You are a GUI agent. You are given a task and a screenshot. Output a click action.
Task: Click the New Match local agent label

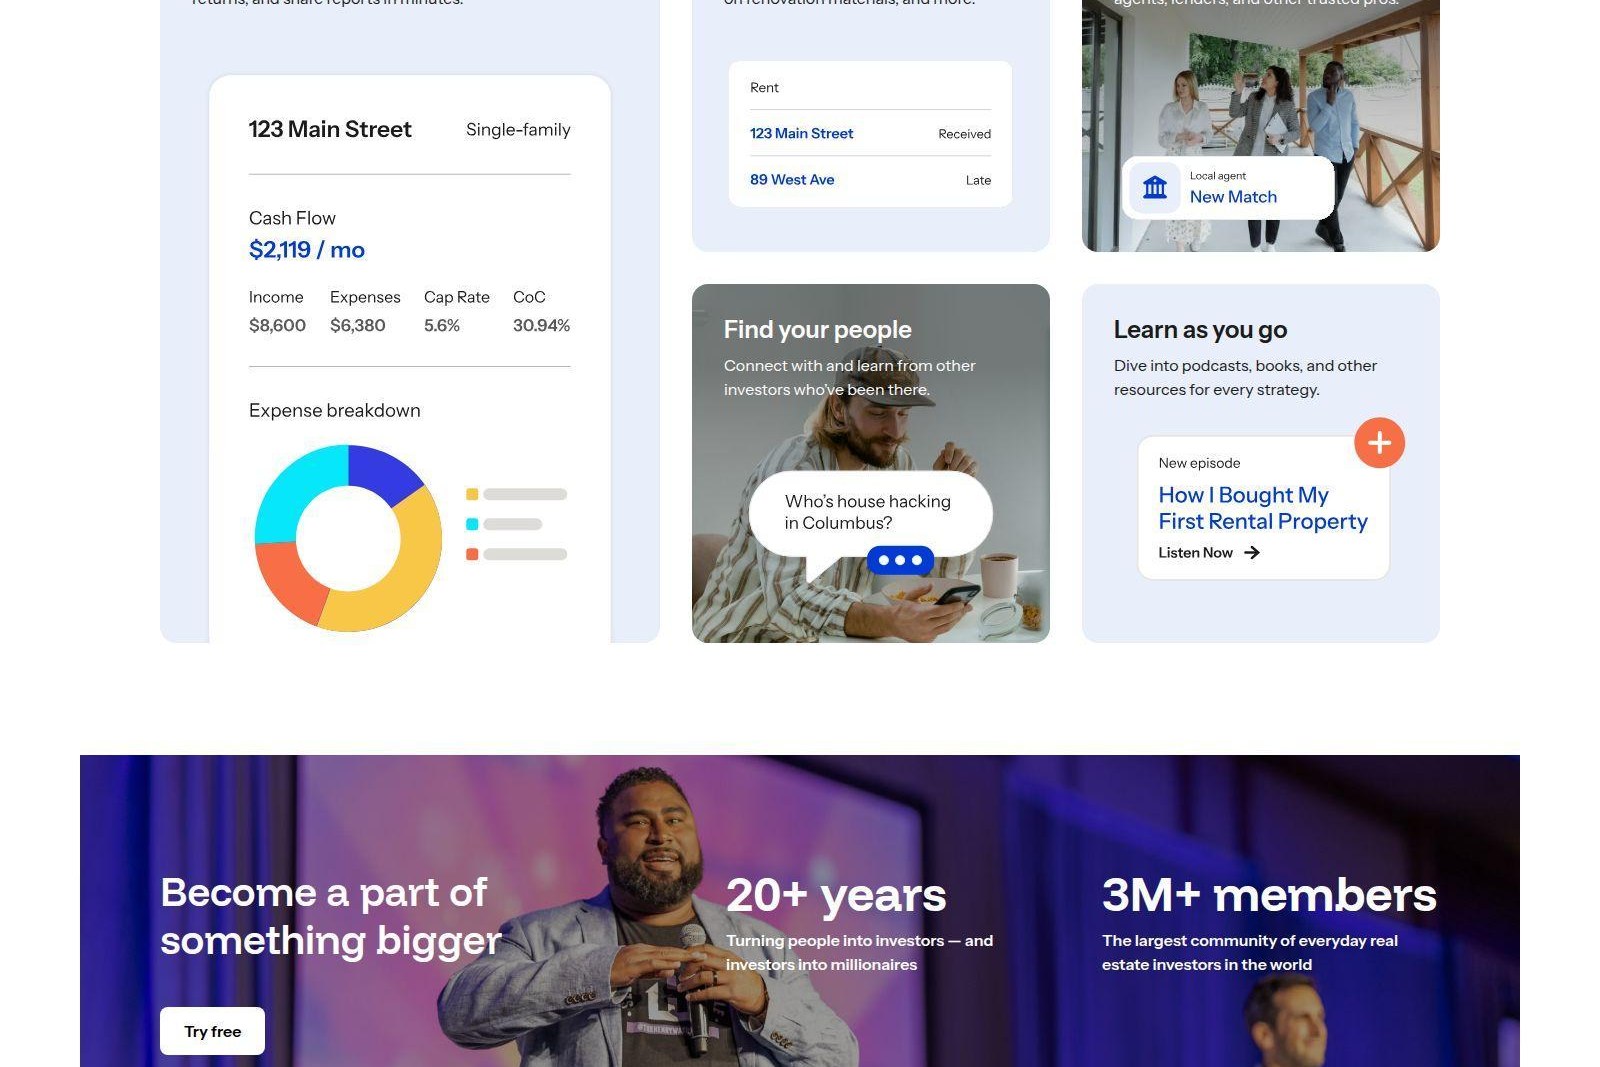click(1233, 196)
